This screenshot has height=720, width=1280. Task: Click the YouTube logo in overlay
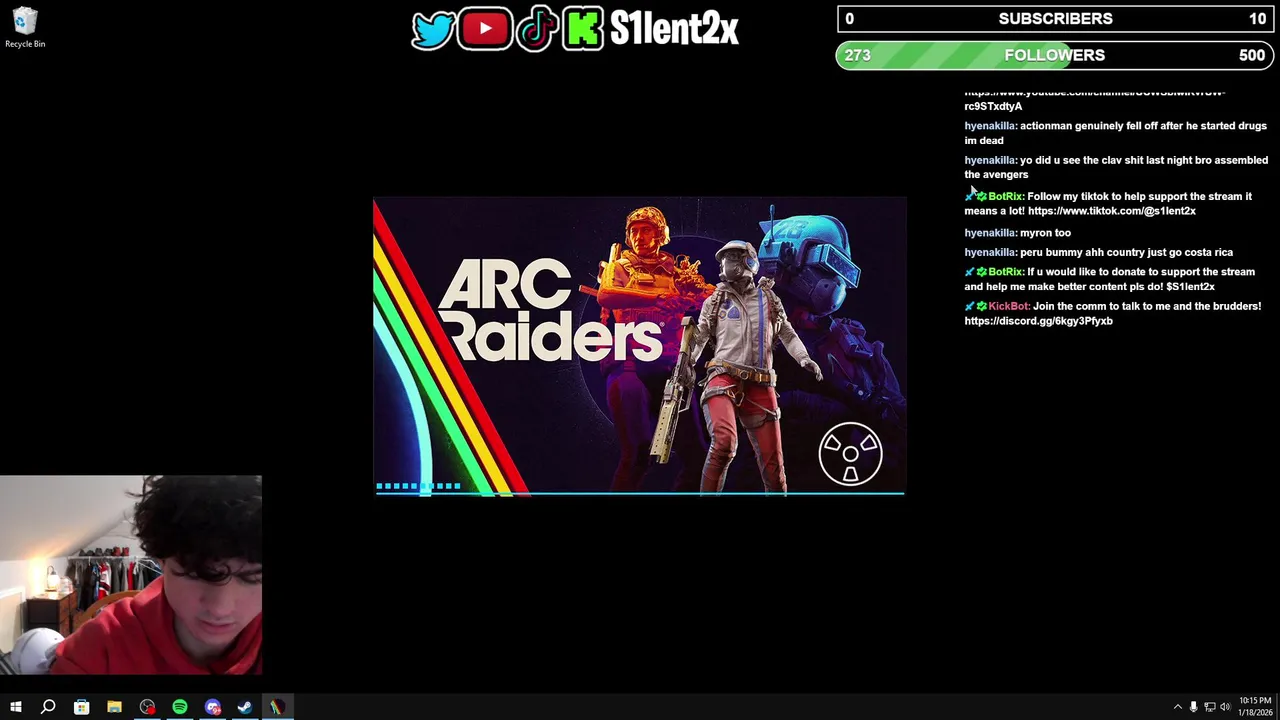coord(485,29)
